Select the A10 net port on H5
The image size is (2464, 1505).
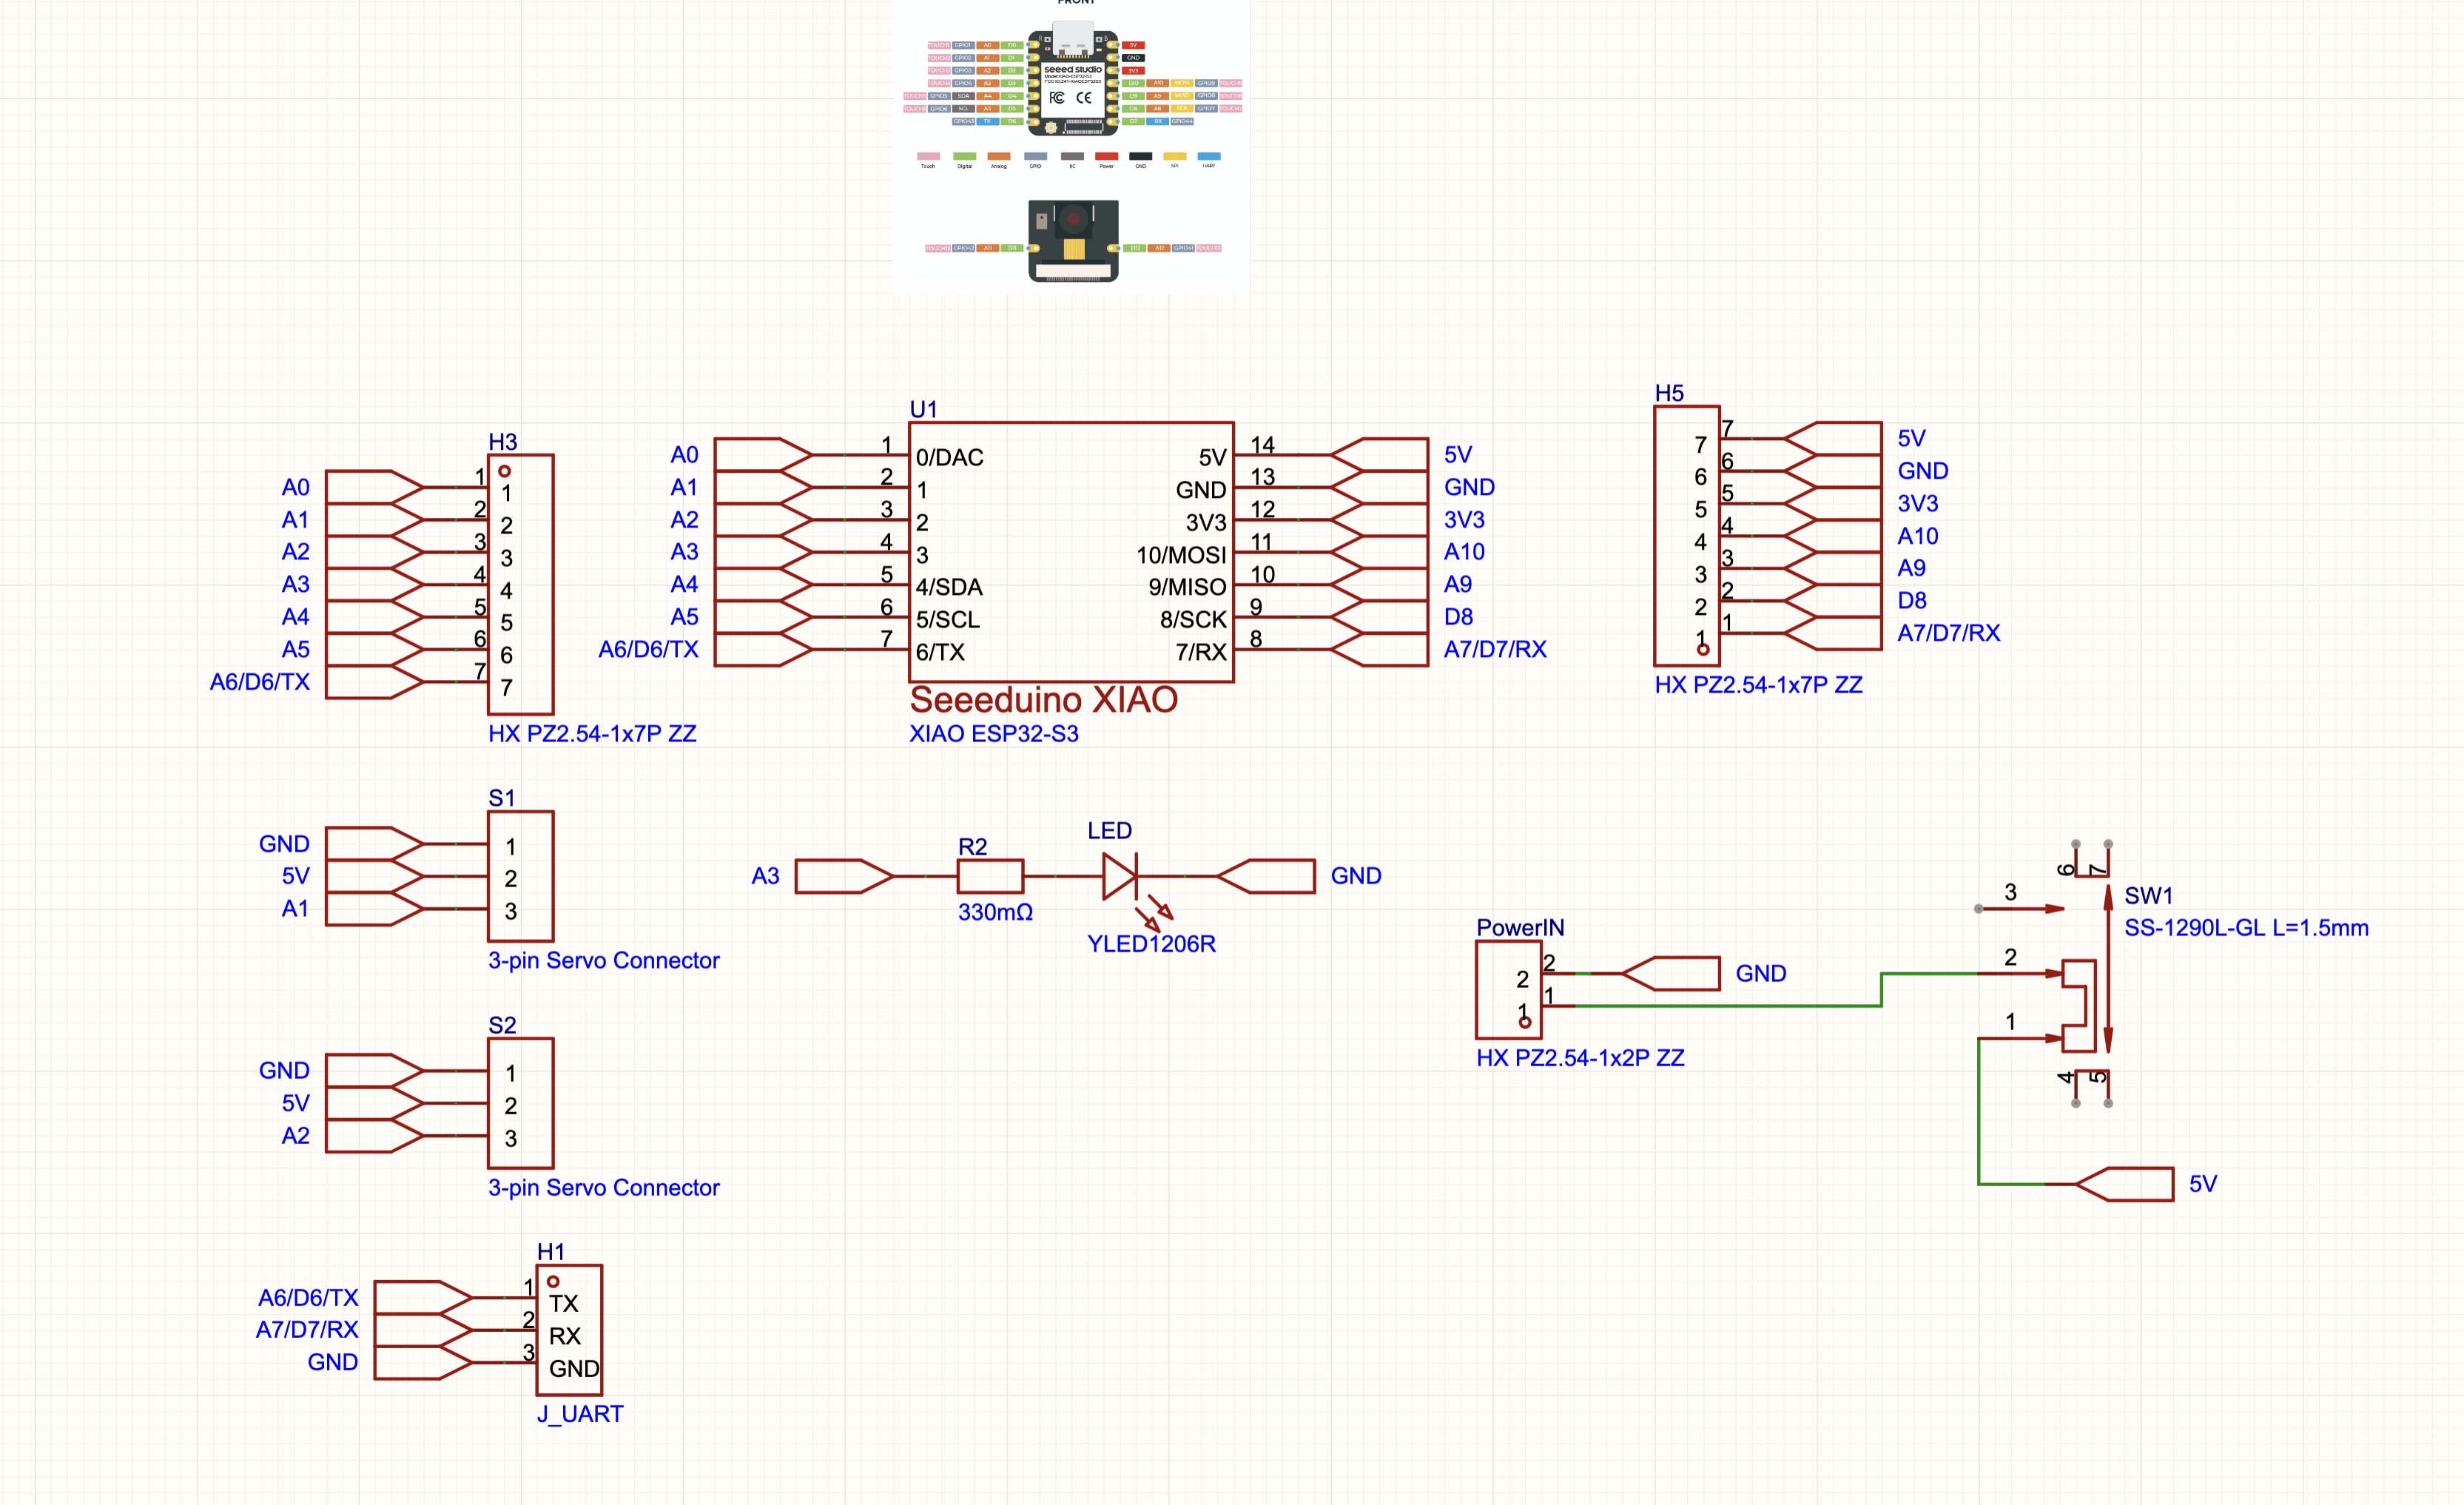1833,536
